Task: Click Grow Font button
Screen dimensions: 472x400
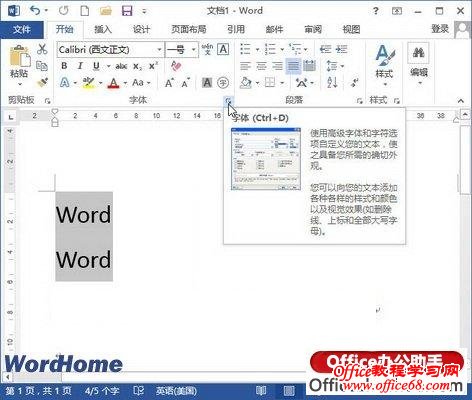Action: click(x=169, y=83)
